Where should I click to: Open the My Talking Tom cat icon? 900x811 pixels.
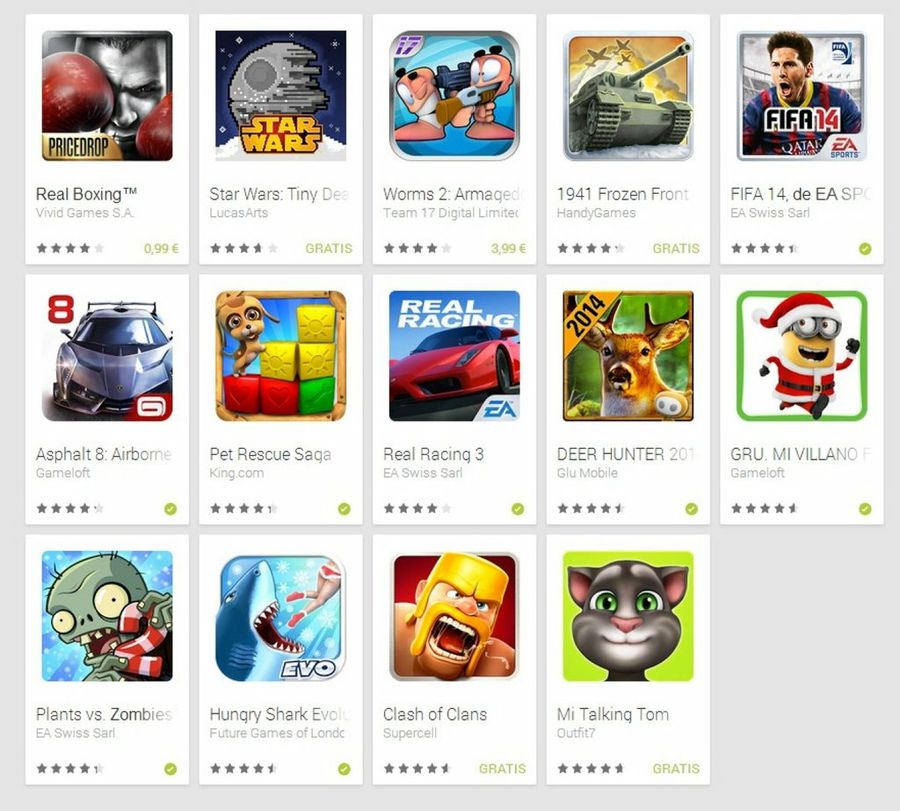click(628, 616)
